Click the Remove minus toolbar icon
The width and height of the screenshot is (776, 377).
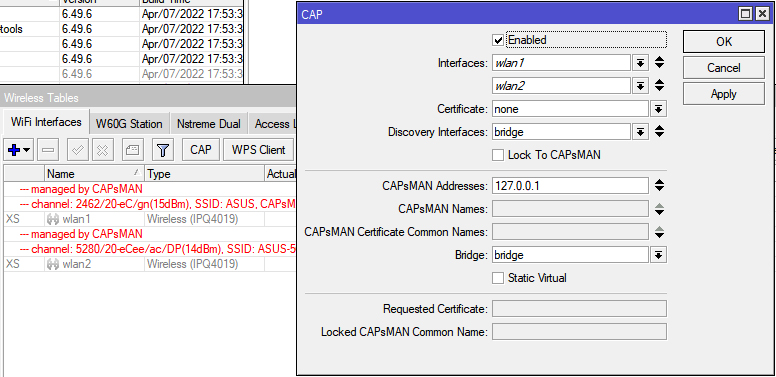[x=48, y=150]
